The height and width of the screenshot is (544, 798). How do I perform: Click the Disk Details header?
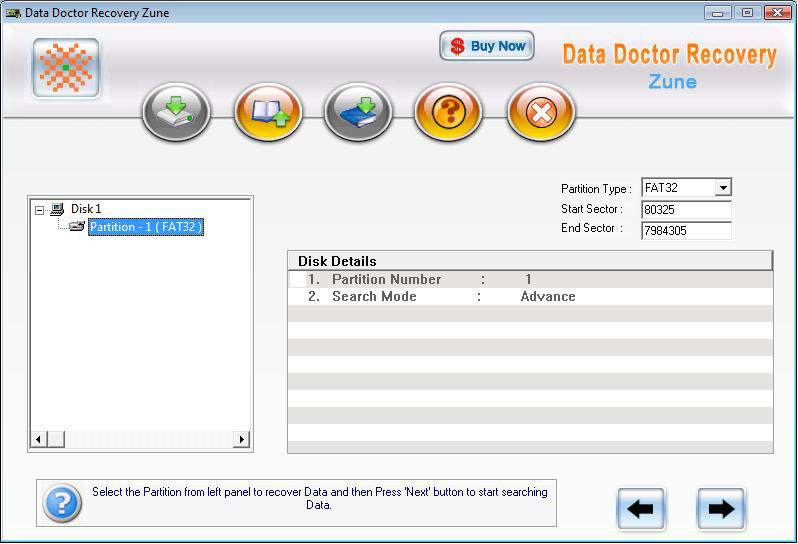(x=530, y=261)
